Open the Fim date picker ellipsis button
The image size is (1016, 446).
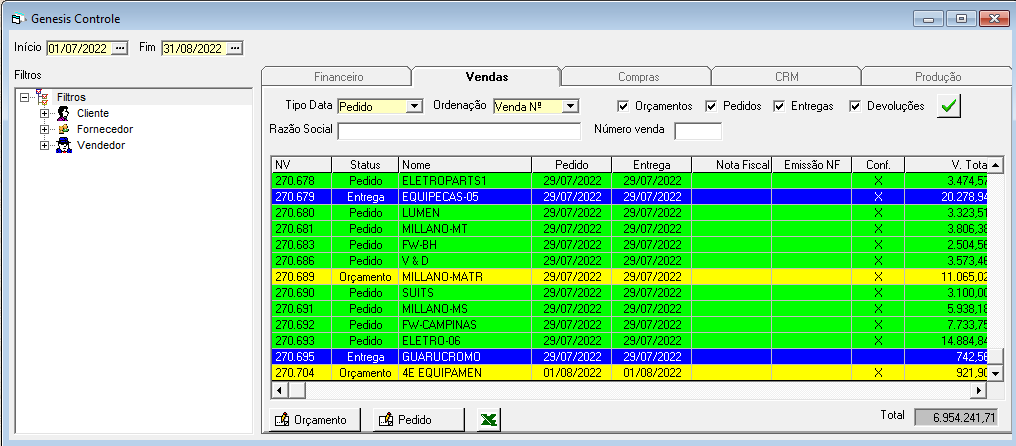pyautogui.click(x=235, y=49)
